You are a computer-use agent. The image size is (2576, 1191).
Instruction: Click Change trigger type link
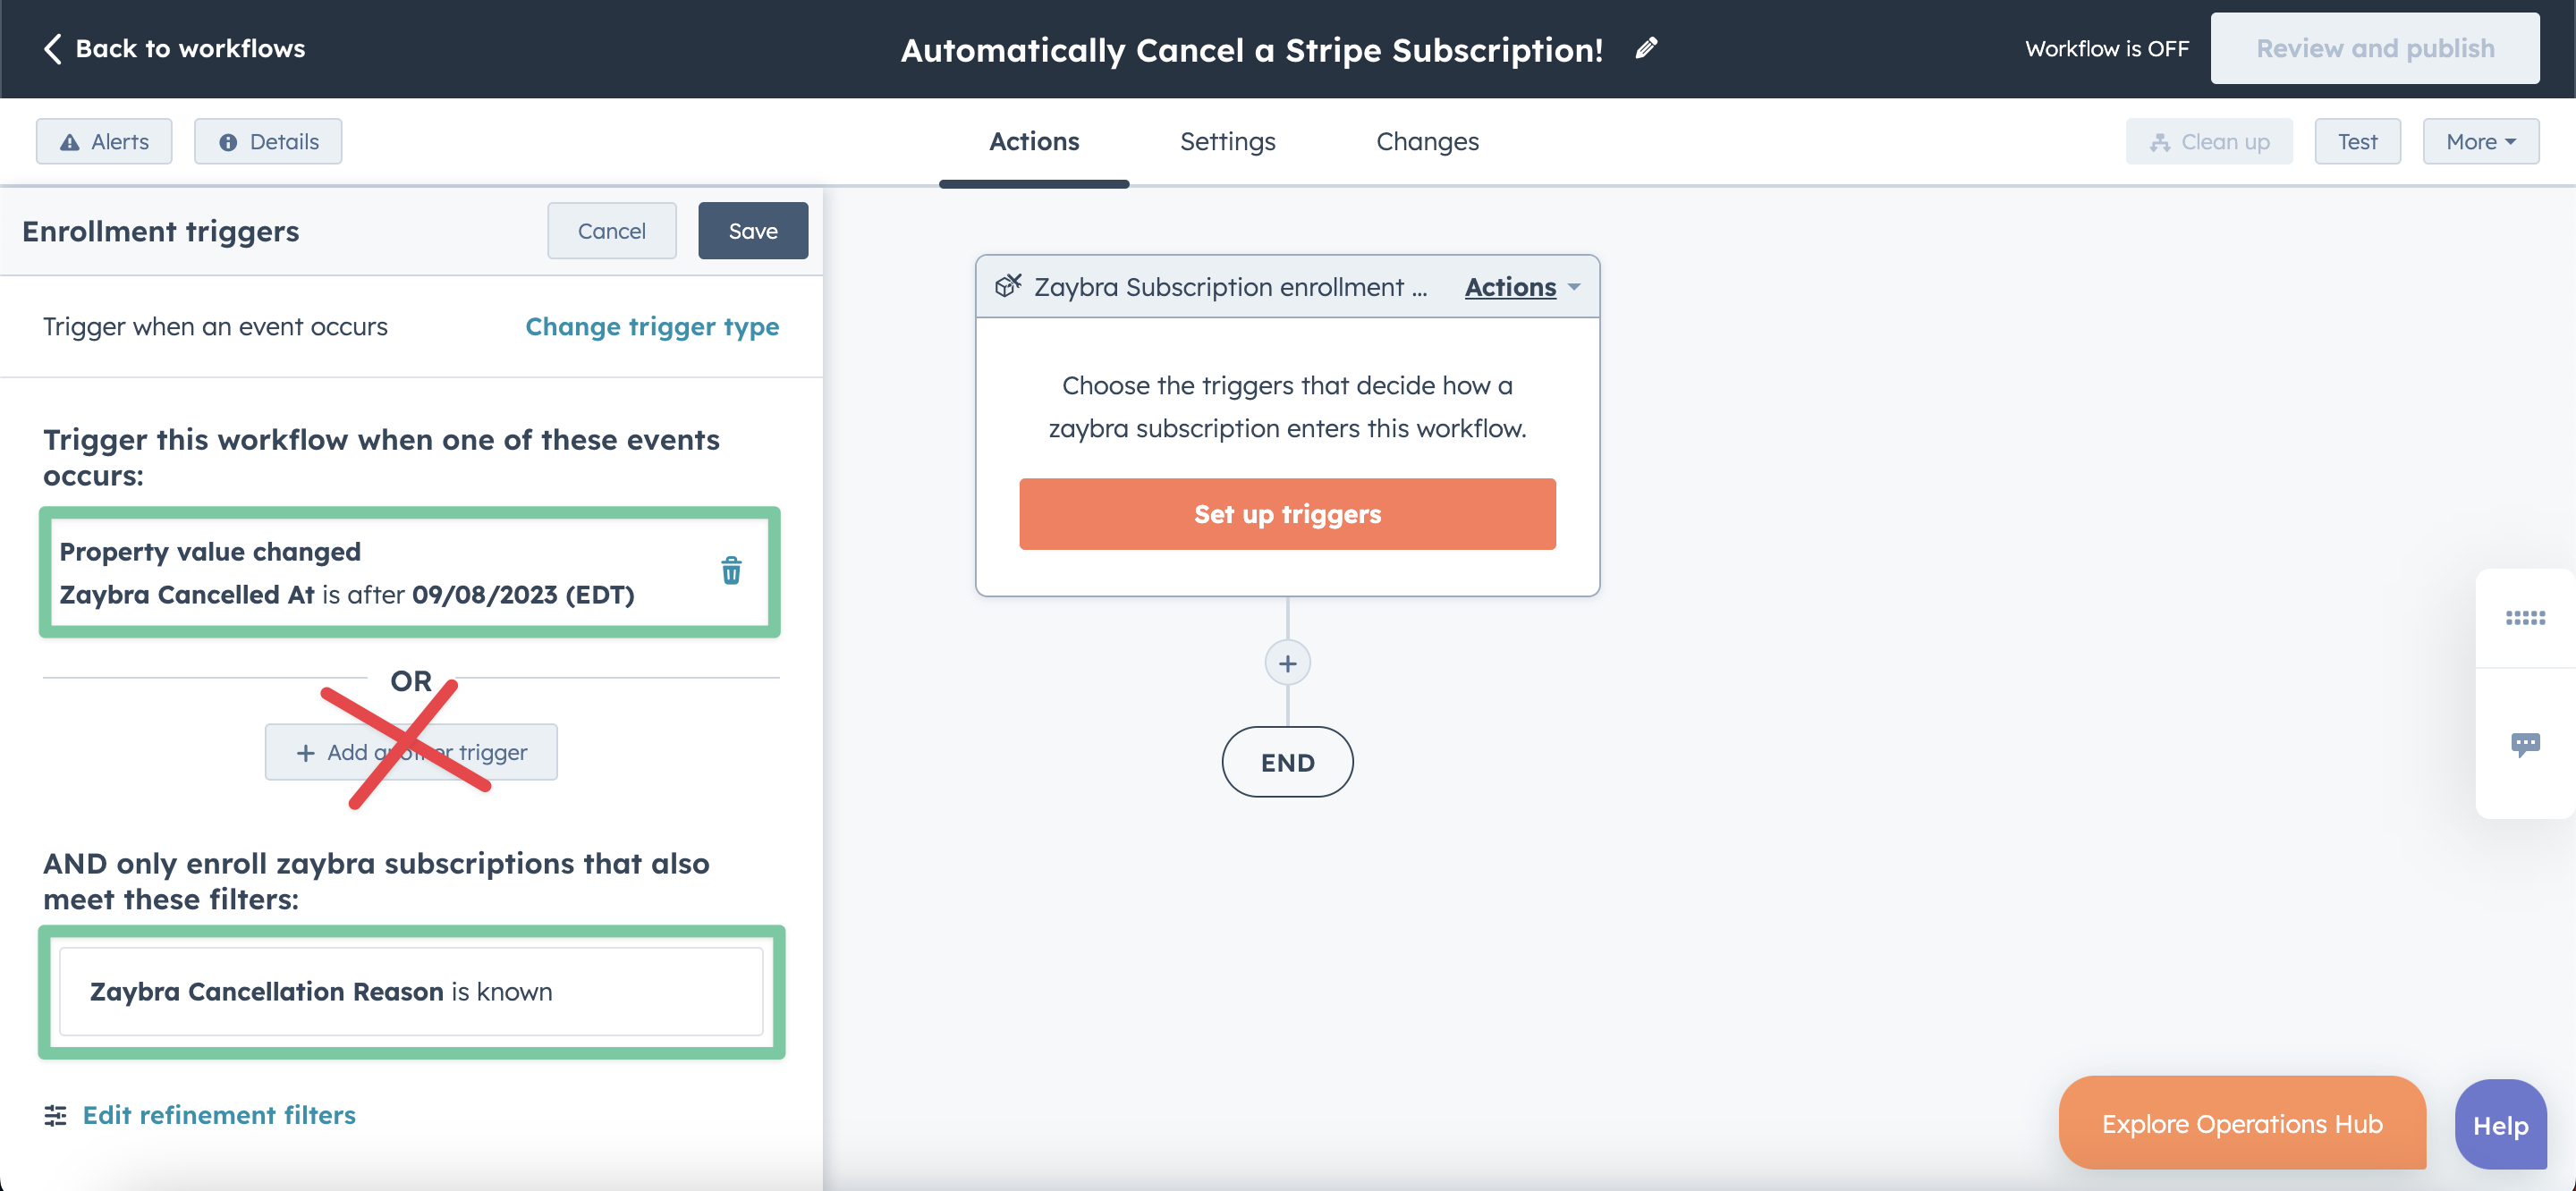pos(652,327)
